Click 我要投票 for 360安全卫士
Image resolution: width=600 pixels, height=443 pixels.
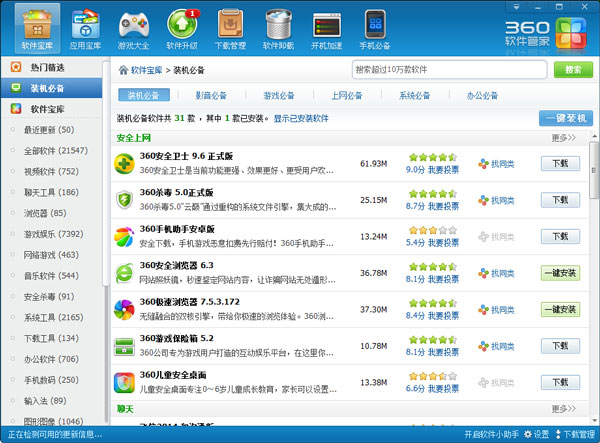point(443,170)
